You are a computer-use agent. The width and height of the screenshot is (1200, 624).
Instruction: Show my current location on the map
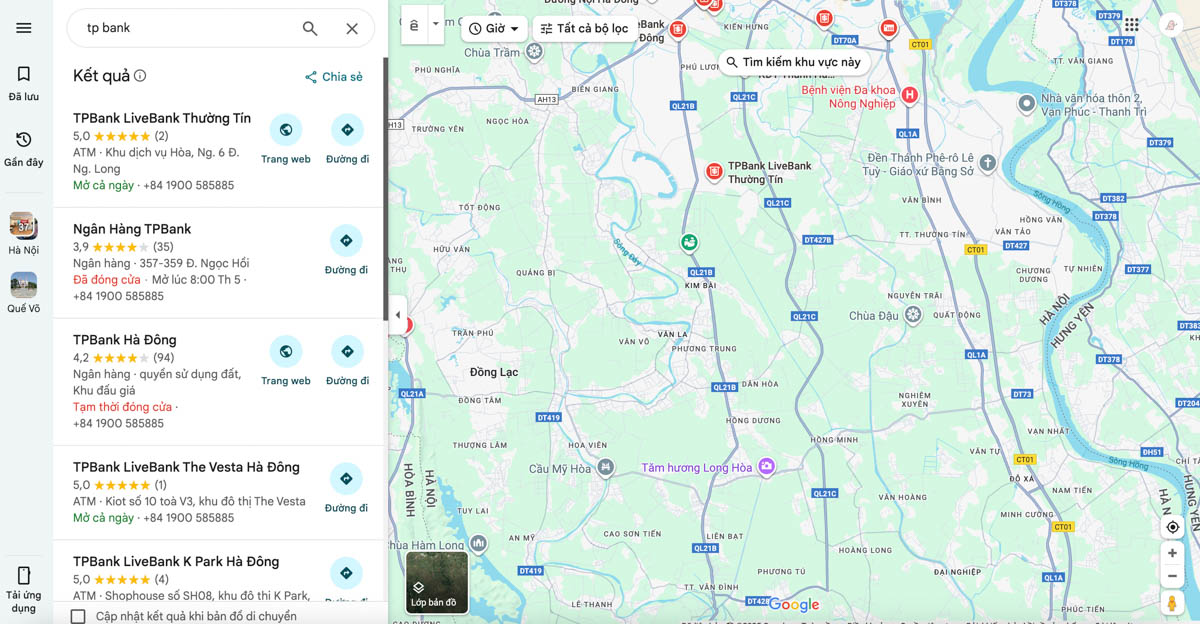pyautogui.click(x=1173, y=527)
